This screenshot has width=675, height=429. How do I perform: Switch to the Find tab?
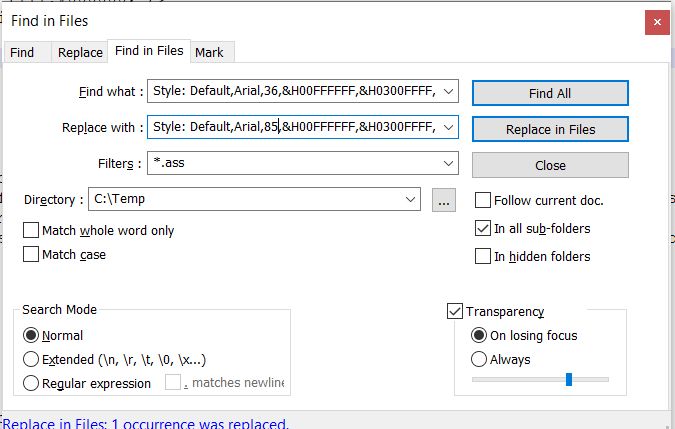(22, 53)
